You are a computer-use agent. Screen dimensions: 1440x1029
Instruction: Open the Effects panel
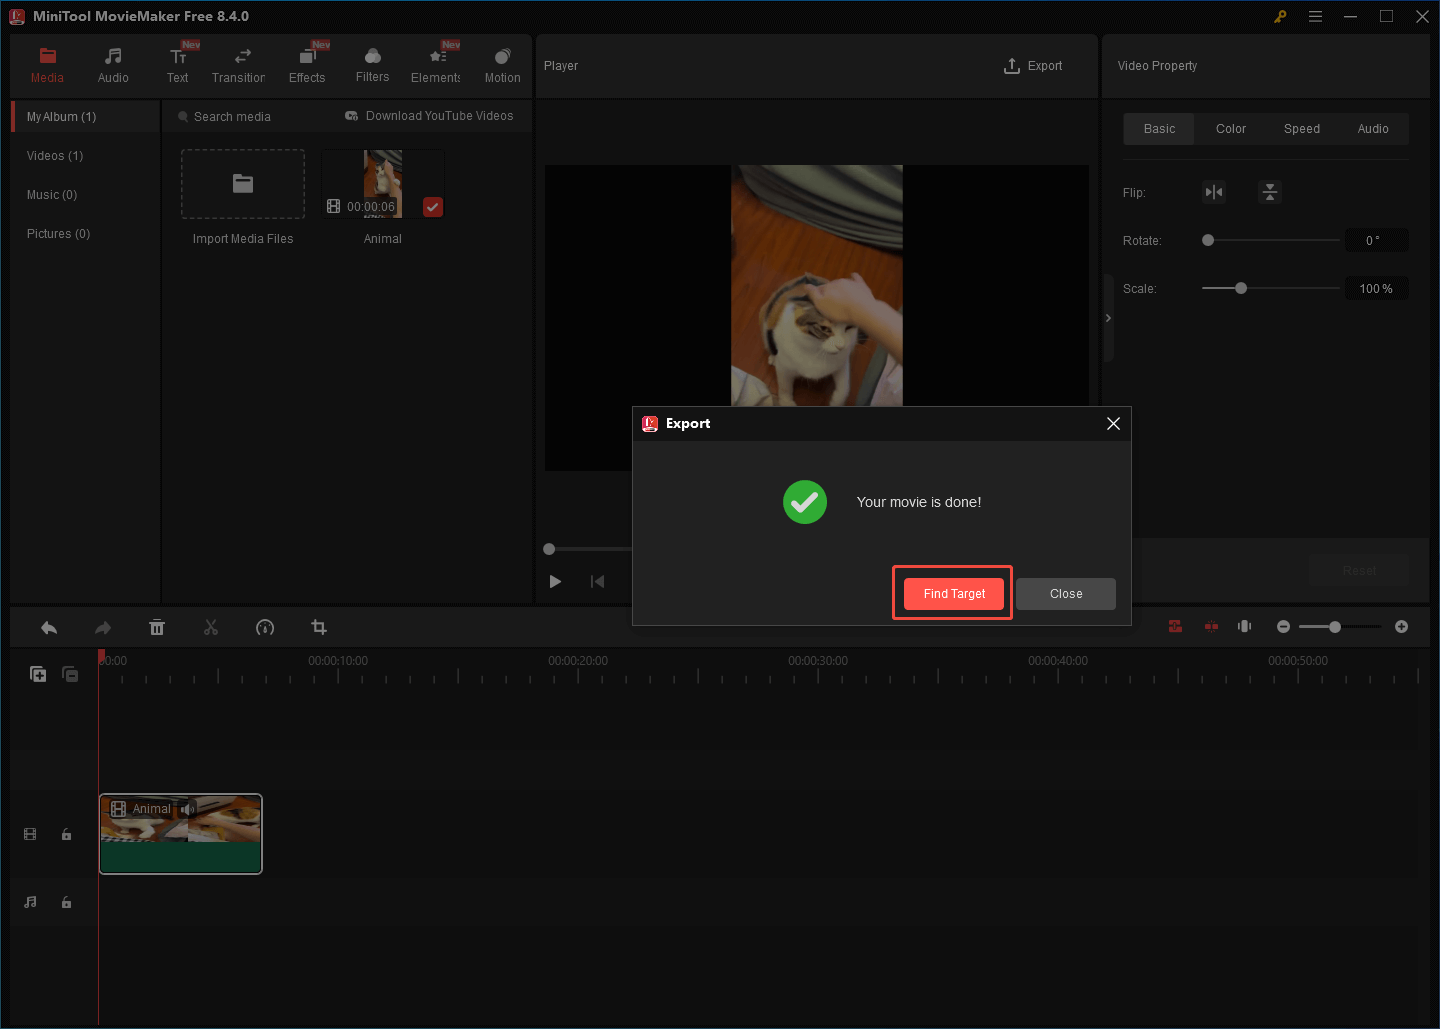[x=307, y=63]
